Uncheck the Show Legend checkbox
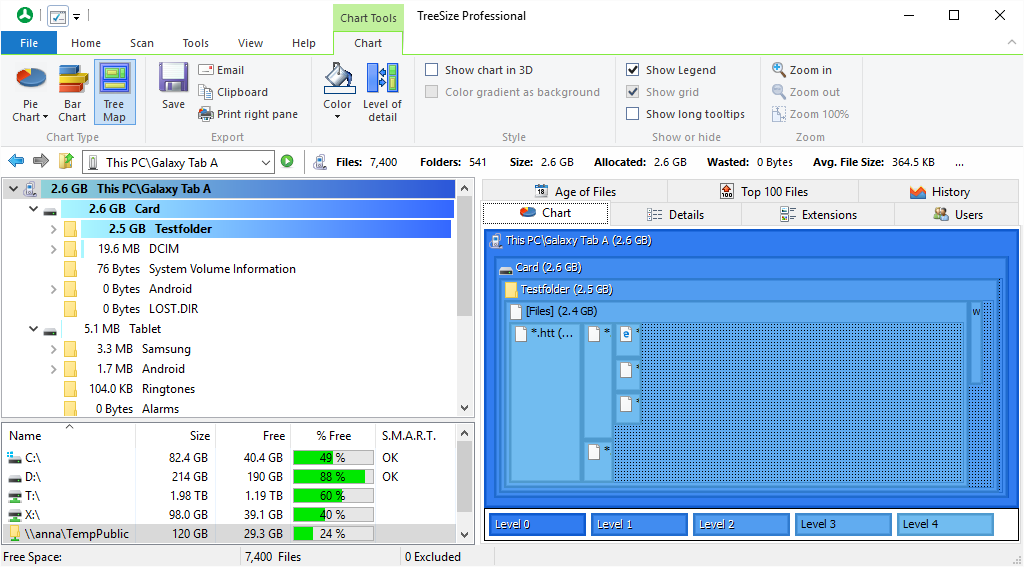The height and width of the screenshot is (567, 1024). tap(633, 70)
